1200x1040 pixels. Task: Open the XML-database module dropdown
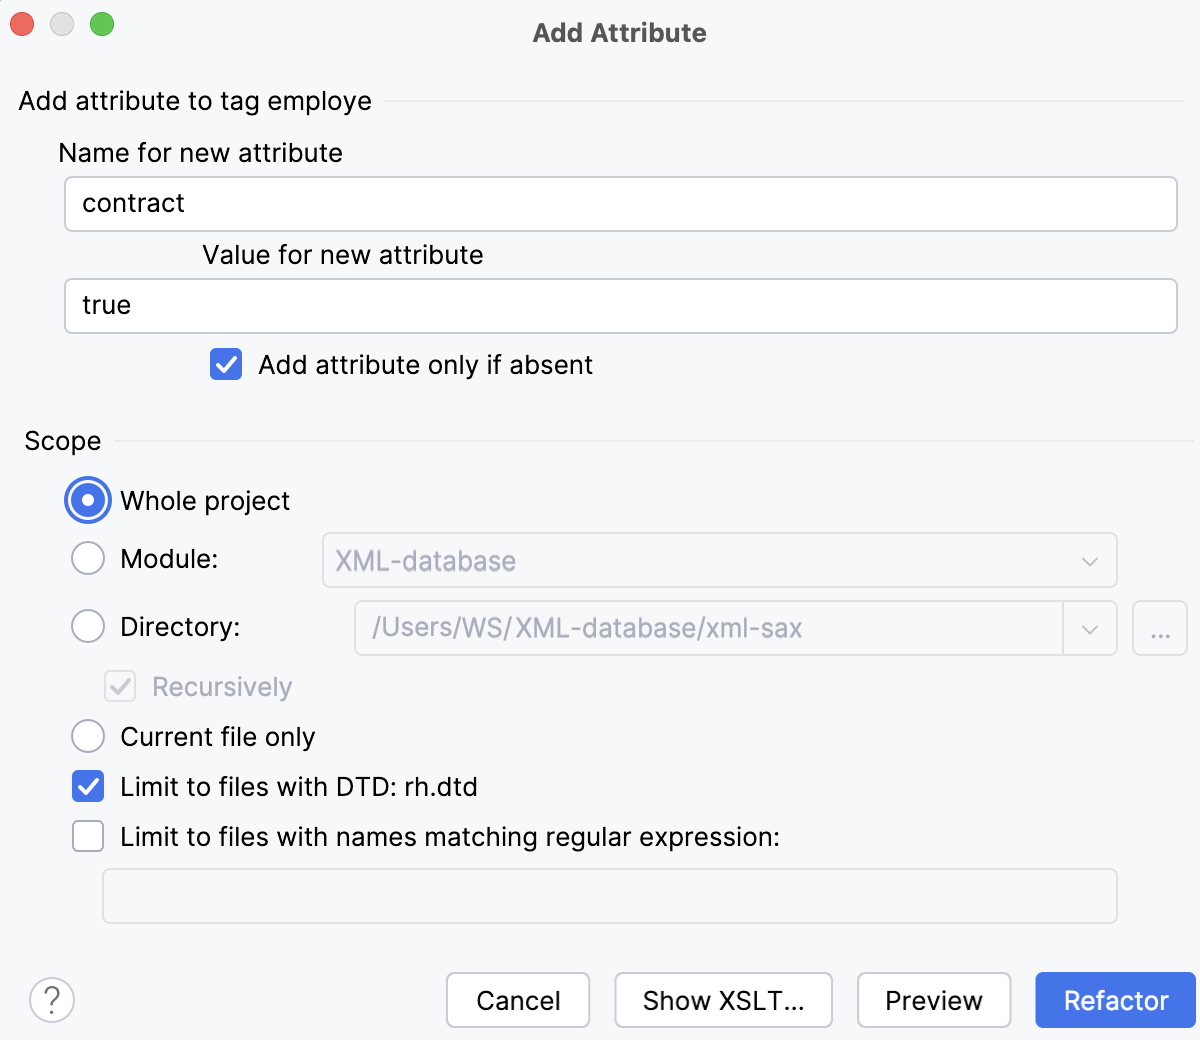click(x=1090, y=560)
